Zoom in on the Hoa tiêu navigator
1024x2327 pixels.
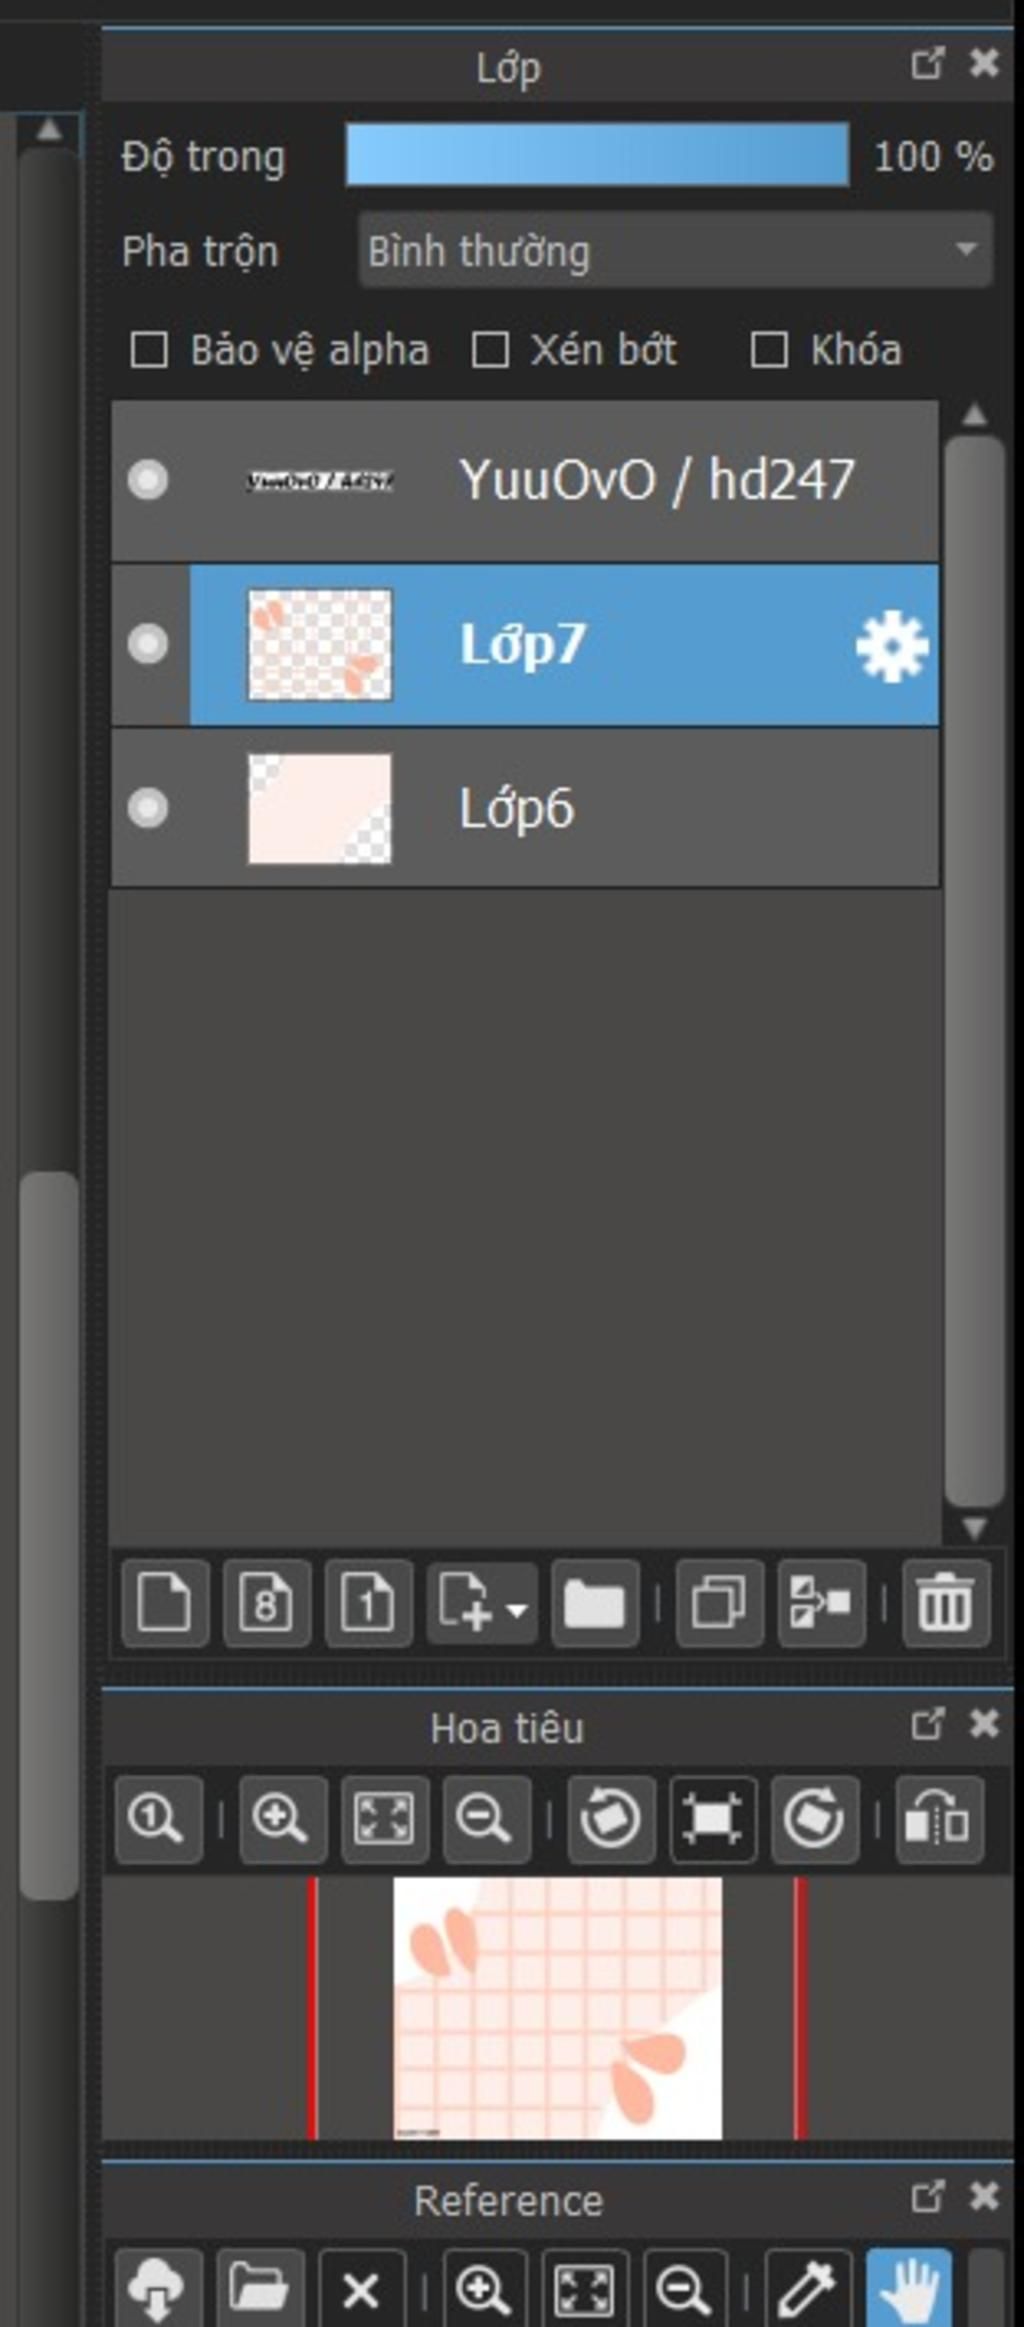coord(282,1819)
